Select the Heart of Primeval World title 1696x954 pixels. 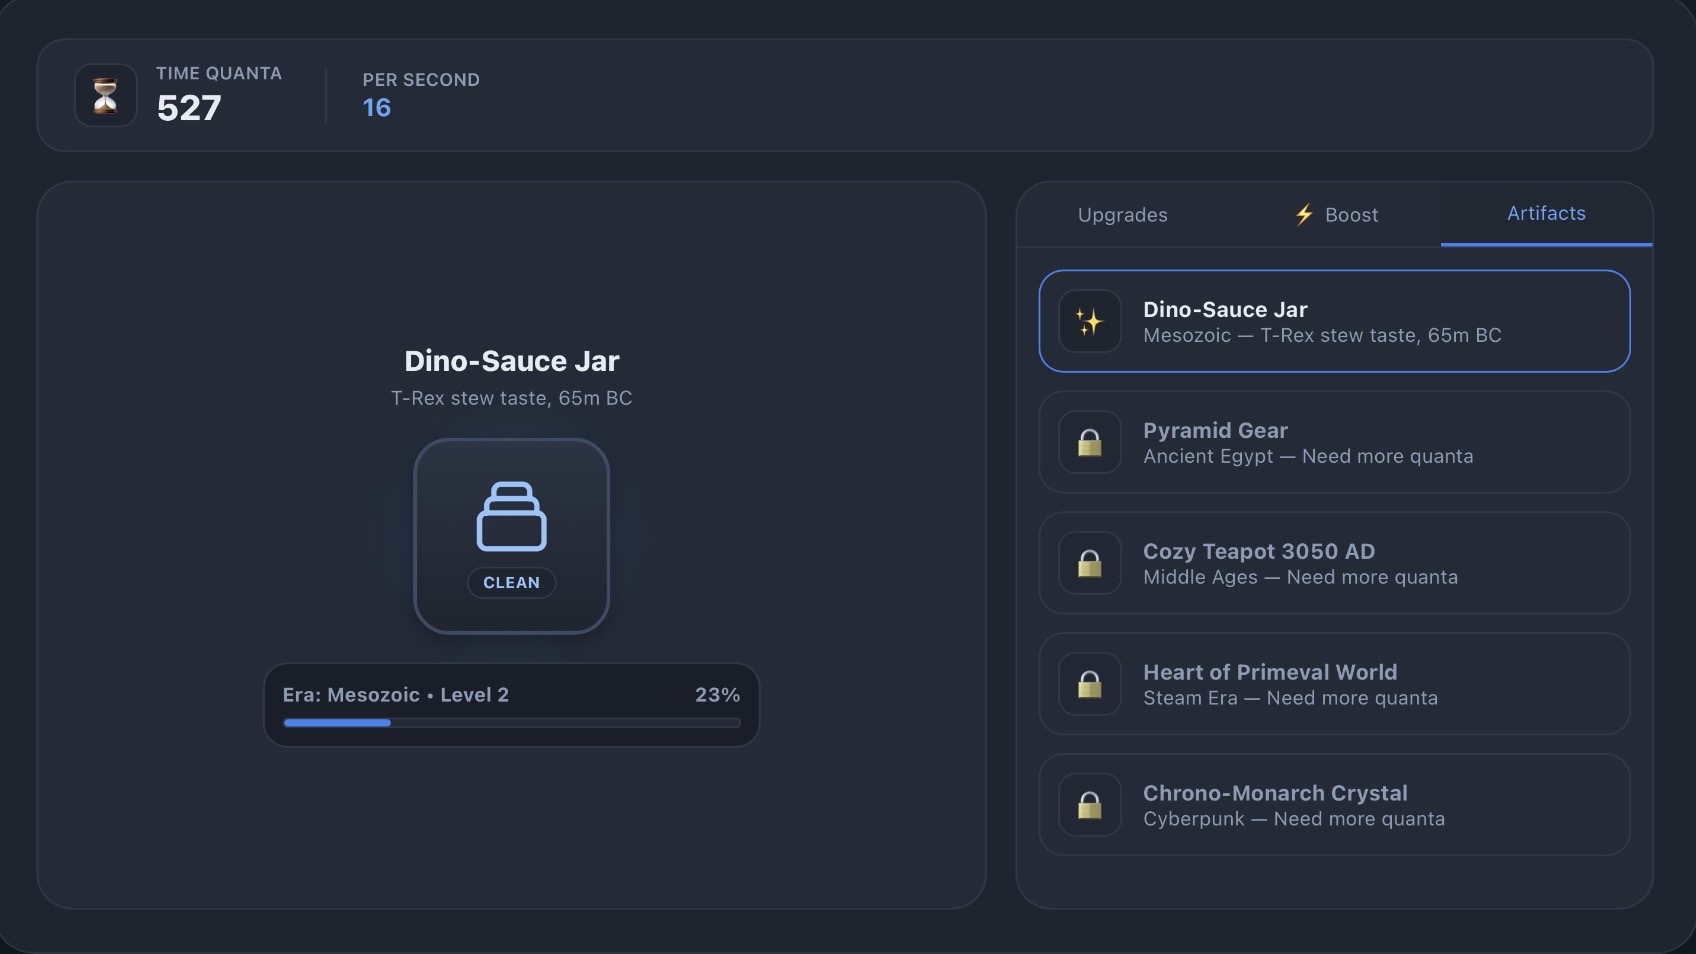tap(1270, 673)
